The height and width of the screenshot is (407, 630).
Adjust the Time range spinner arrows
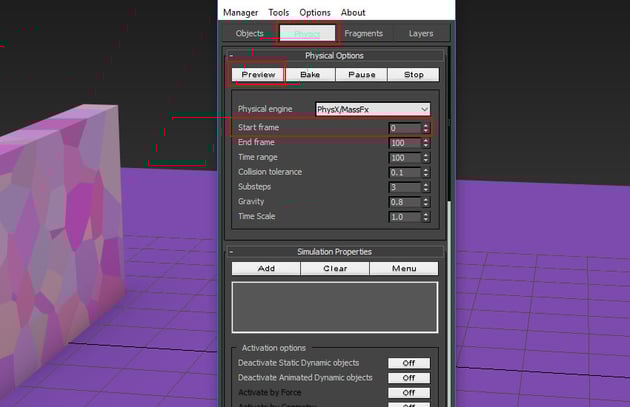425,158
